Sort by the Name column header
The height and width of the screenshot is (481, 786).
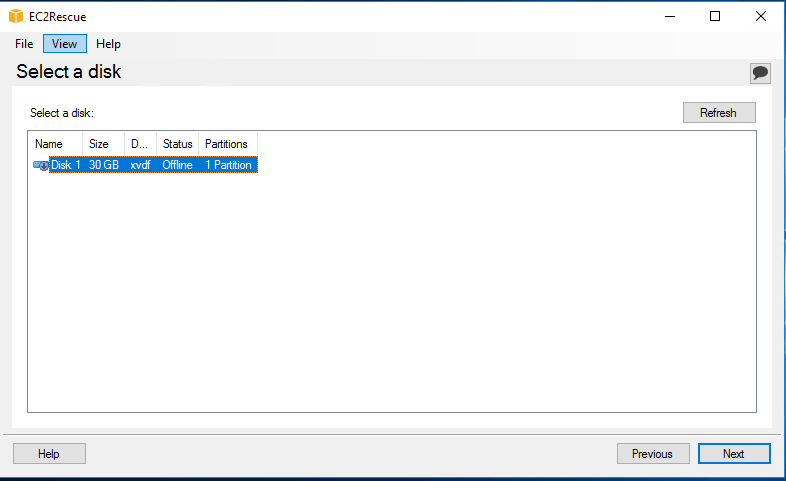click(55, 144)
